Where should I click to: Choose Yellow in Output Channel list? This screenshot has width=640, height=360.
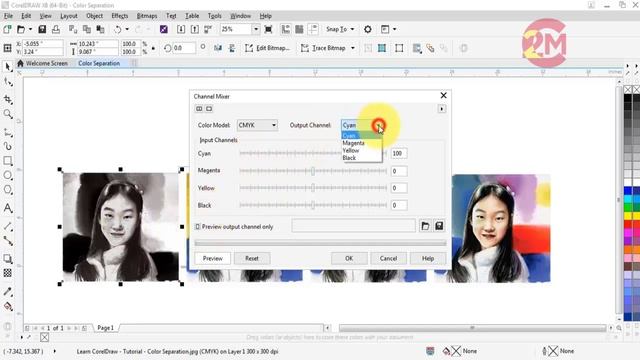362,151
